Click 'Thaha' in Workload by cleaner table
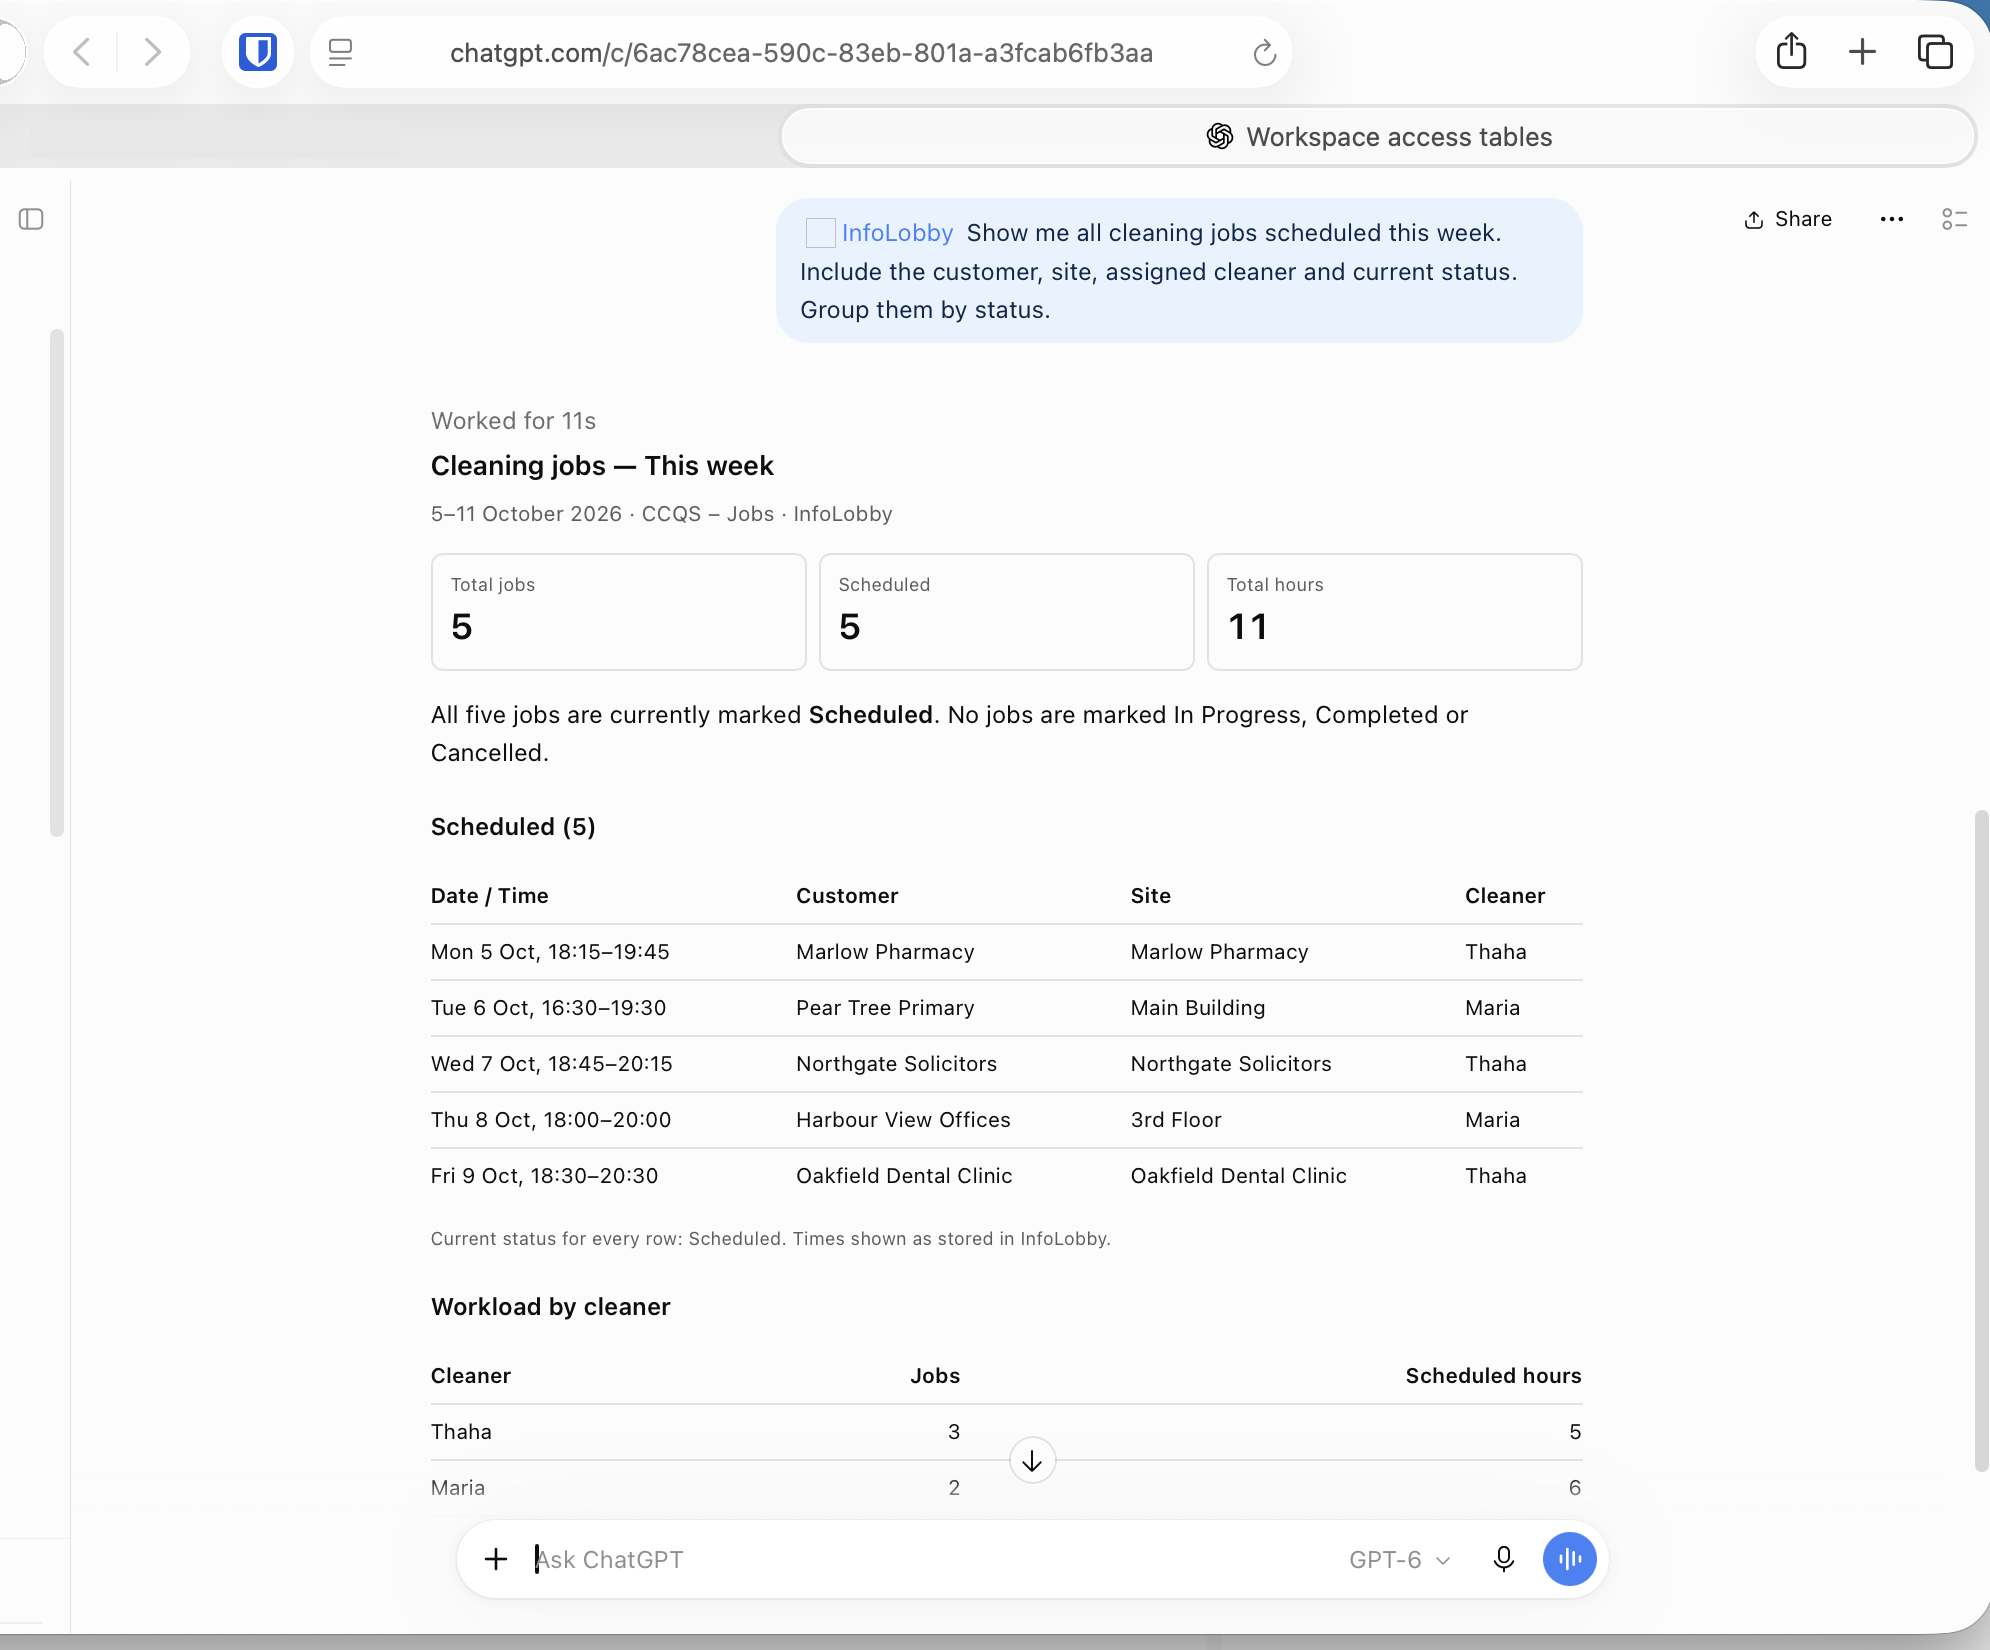The image size is (1990, 1650). pos(461,1432)
